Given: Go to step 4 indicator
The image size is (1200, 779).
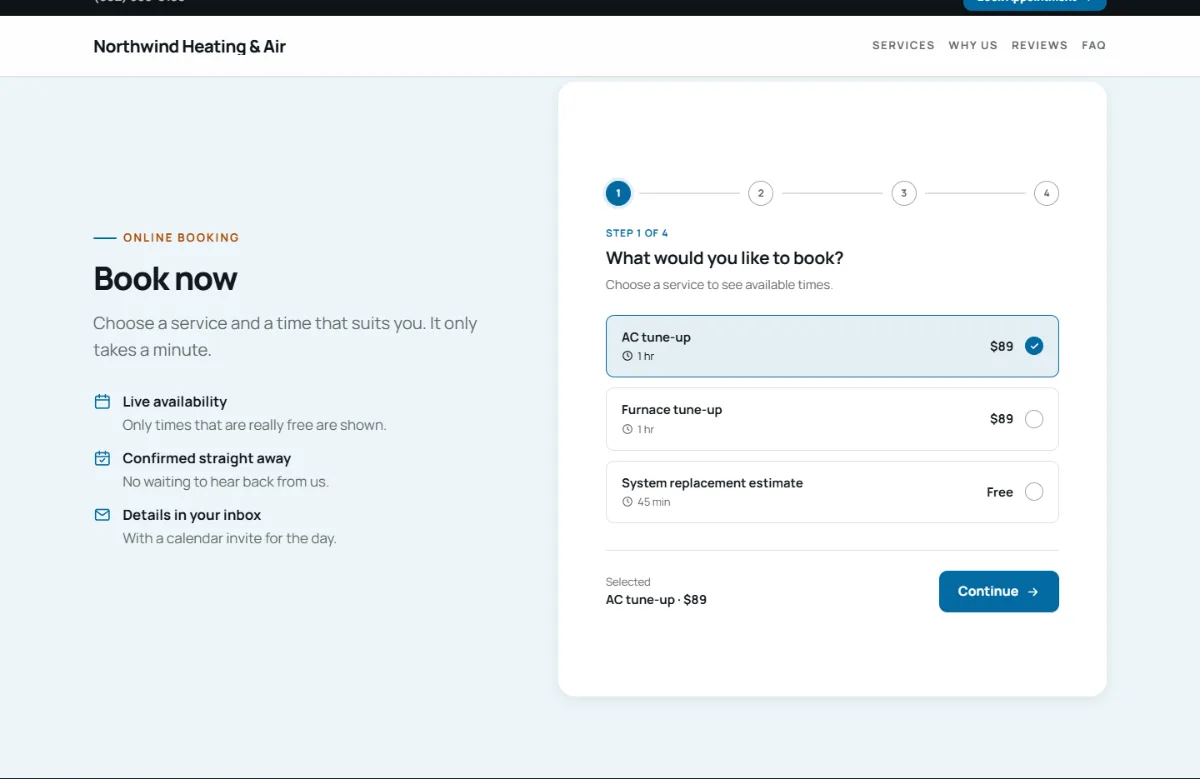Looking at the screenshot, I should click(x=1046, y=193).
